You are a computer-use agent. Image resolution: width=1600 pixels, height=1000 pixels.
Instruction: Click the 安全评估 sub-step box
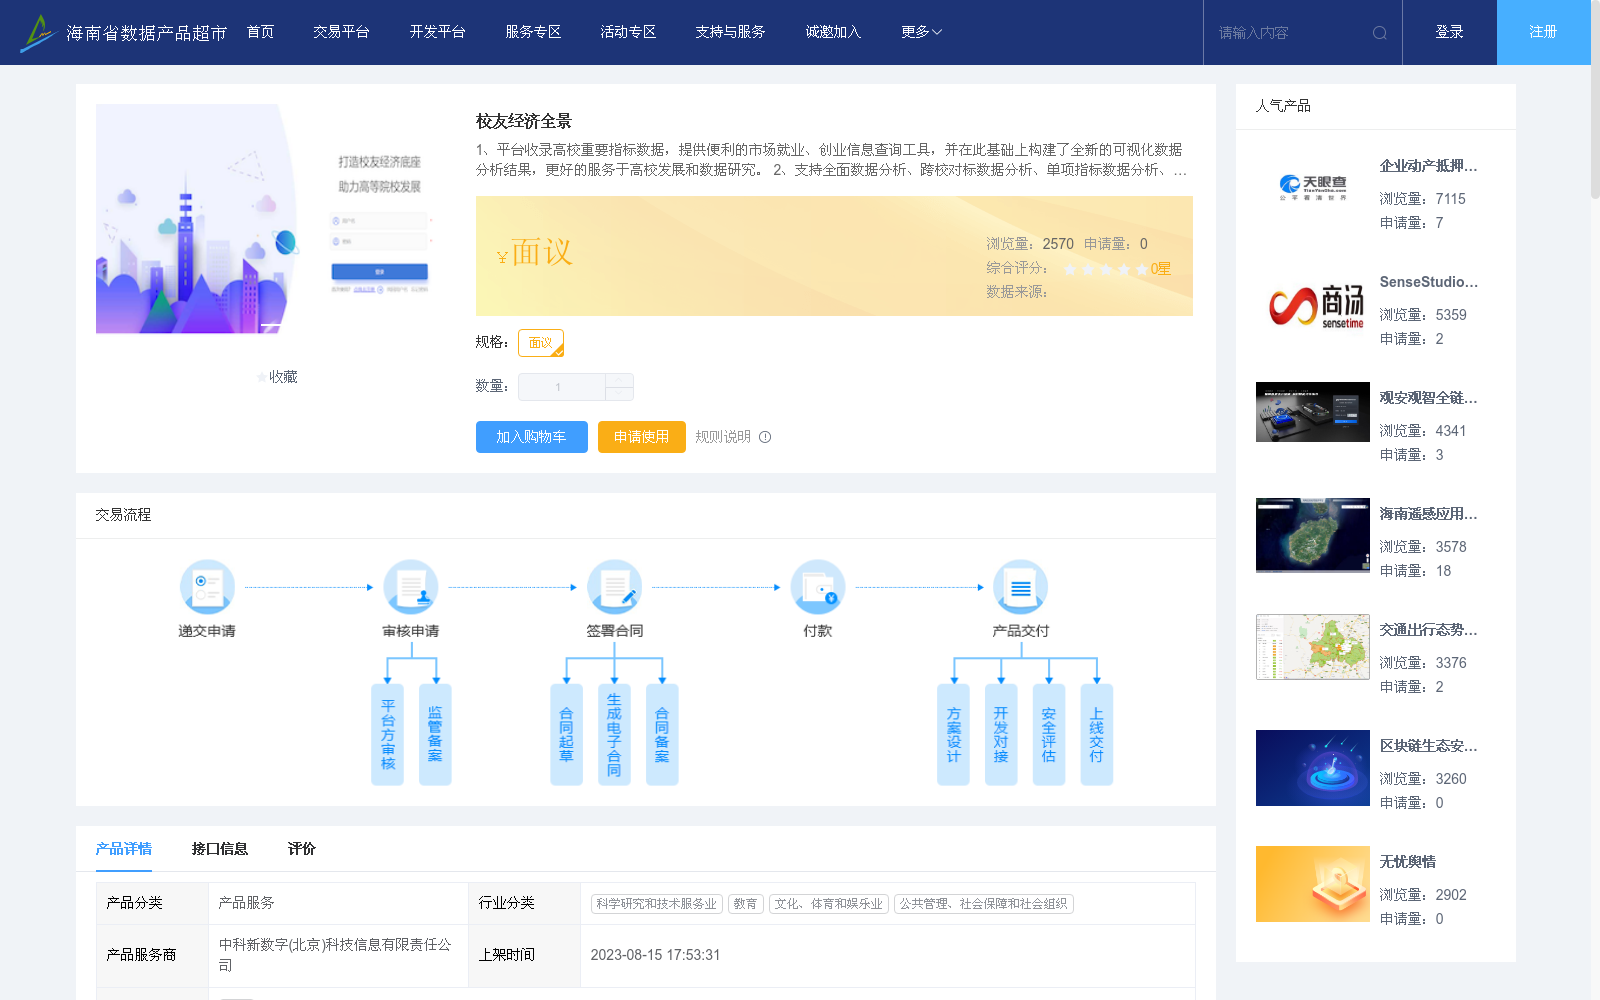tap(1049, 735)
